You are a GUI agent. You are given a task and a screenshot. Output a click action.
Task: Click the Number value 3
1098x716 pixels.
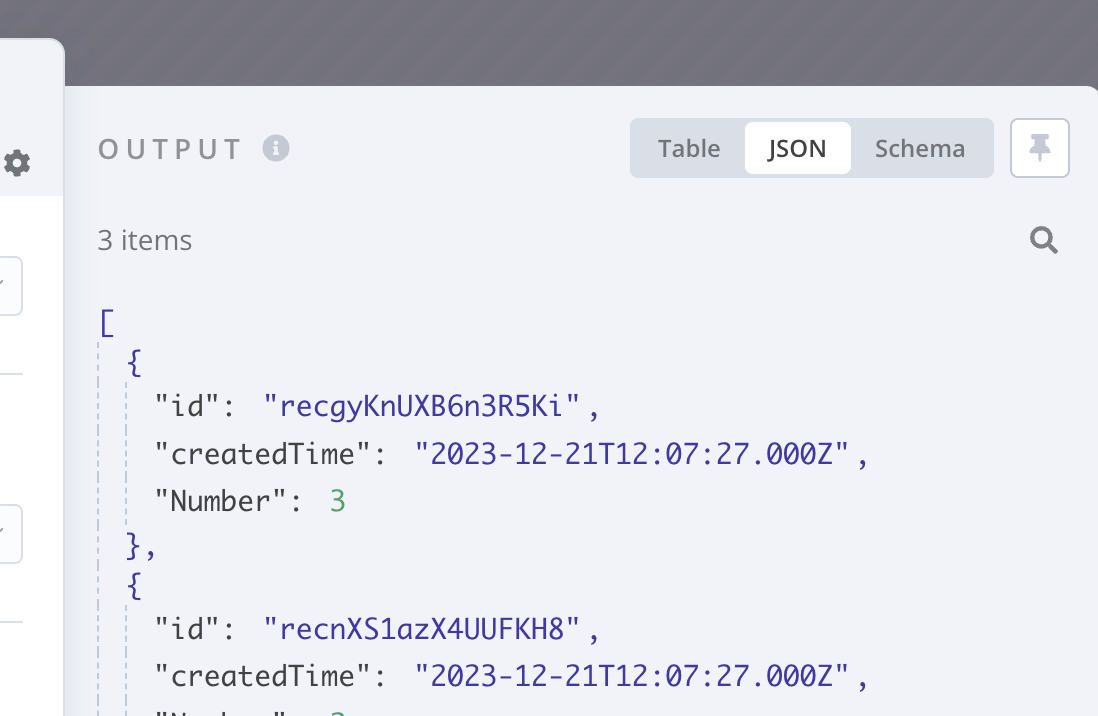[338, 501]
